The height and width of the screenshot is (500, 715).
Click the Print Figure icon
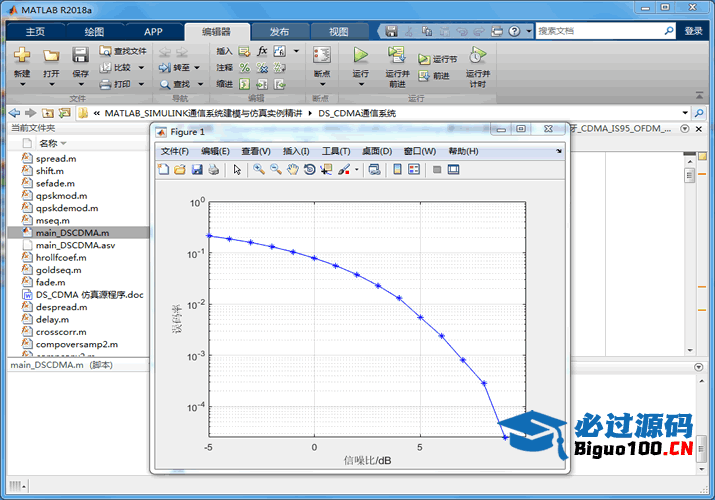tap(214, 170)
